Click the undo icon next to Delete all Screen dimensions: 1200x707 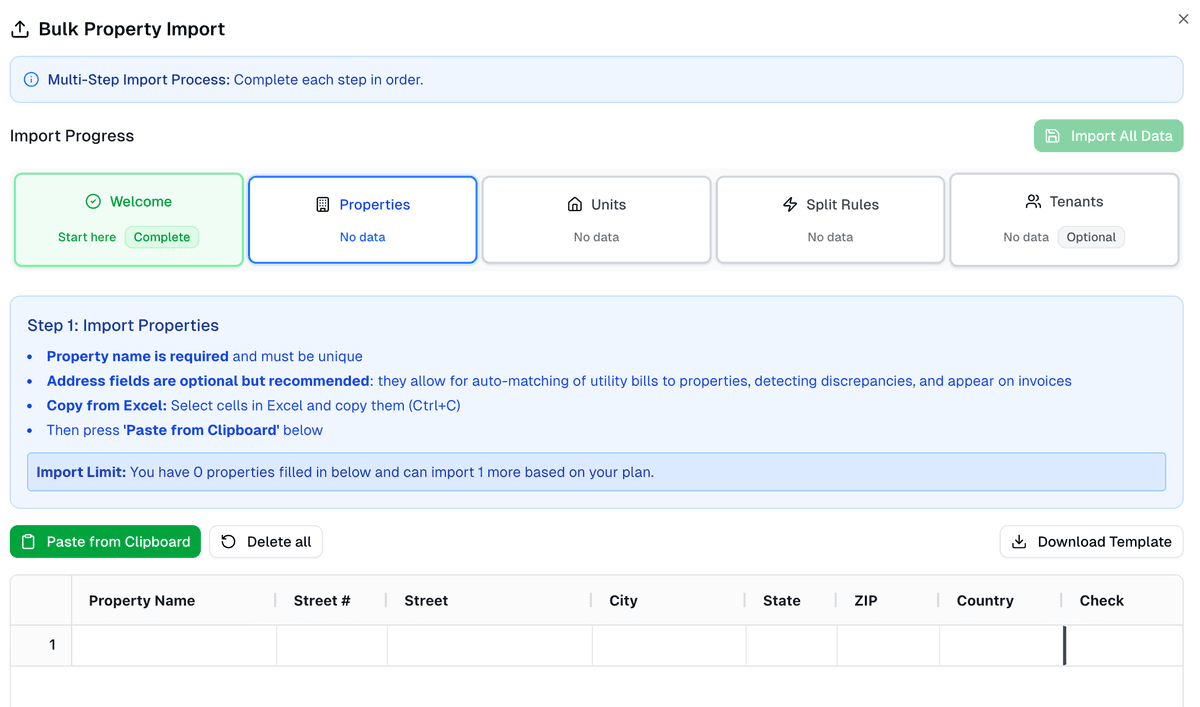[227, 541]
